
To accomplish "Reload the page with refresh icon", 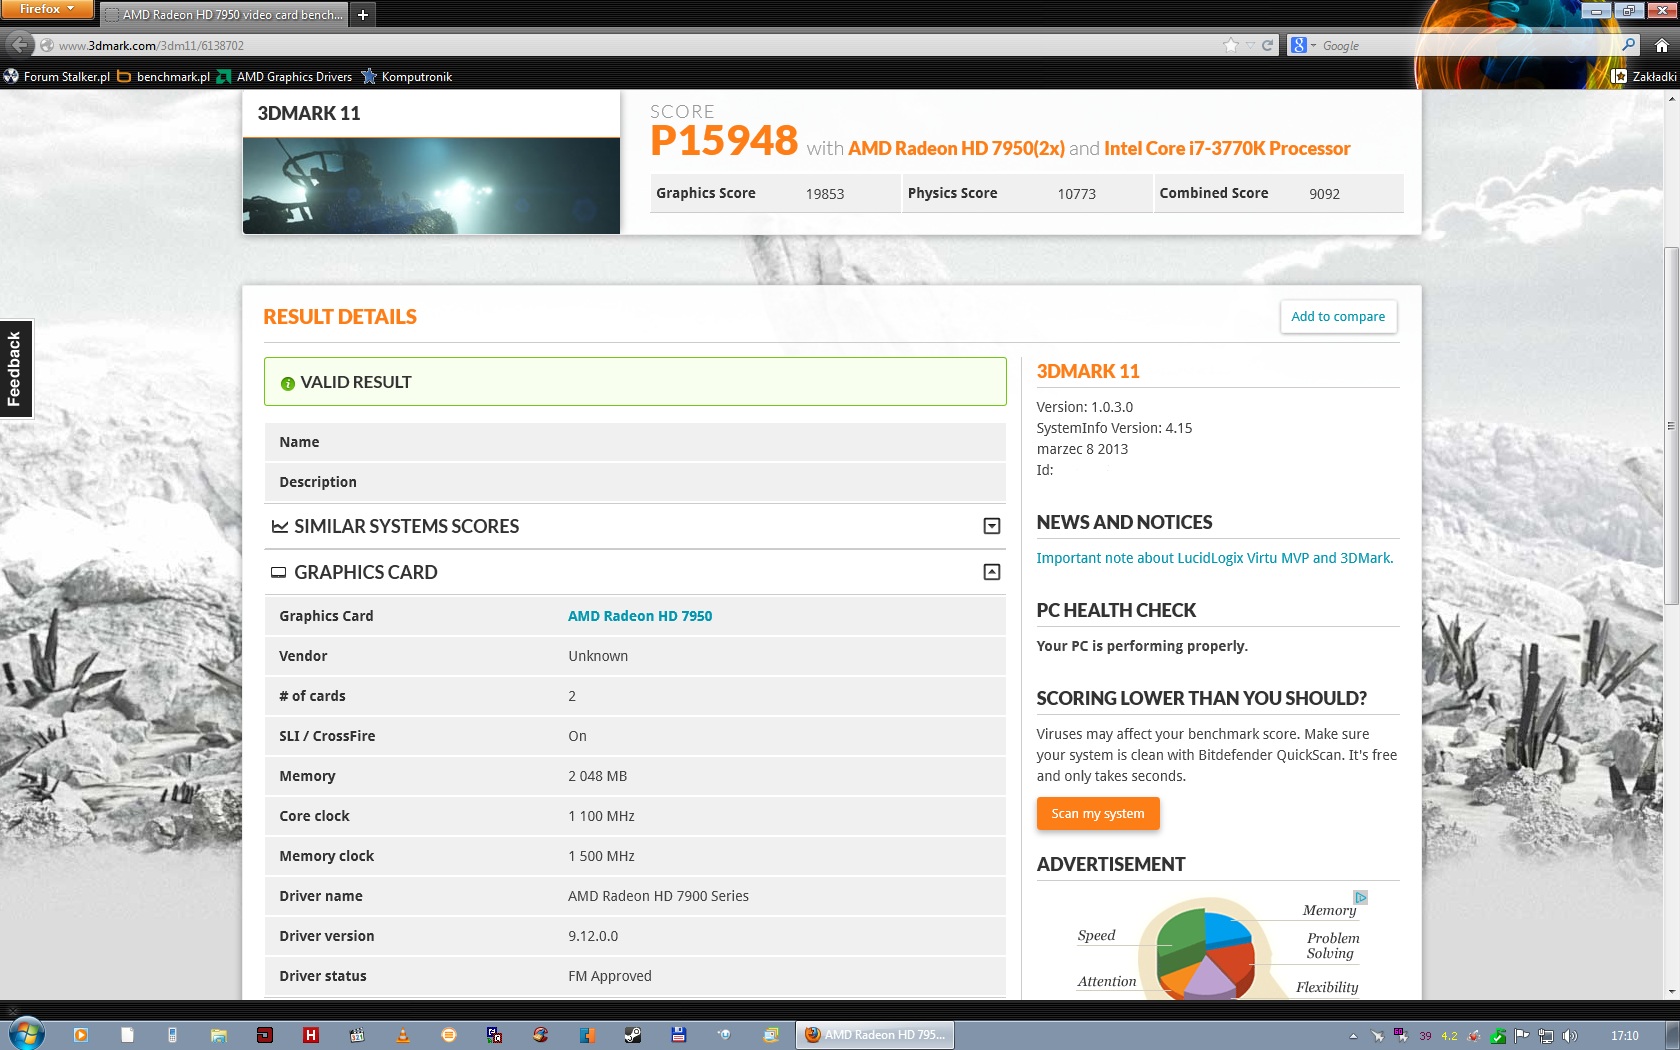I will (1267, 45).
